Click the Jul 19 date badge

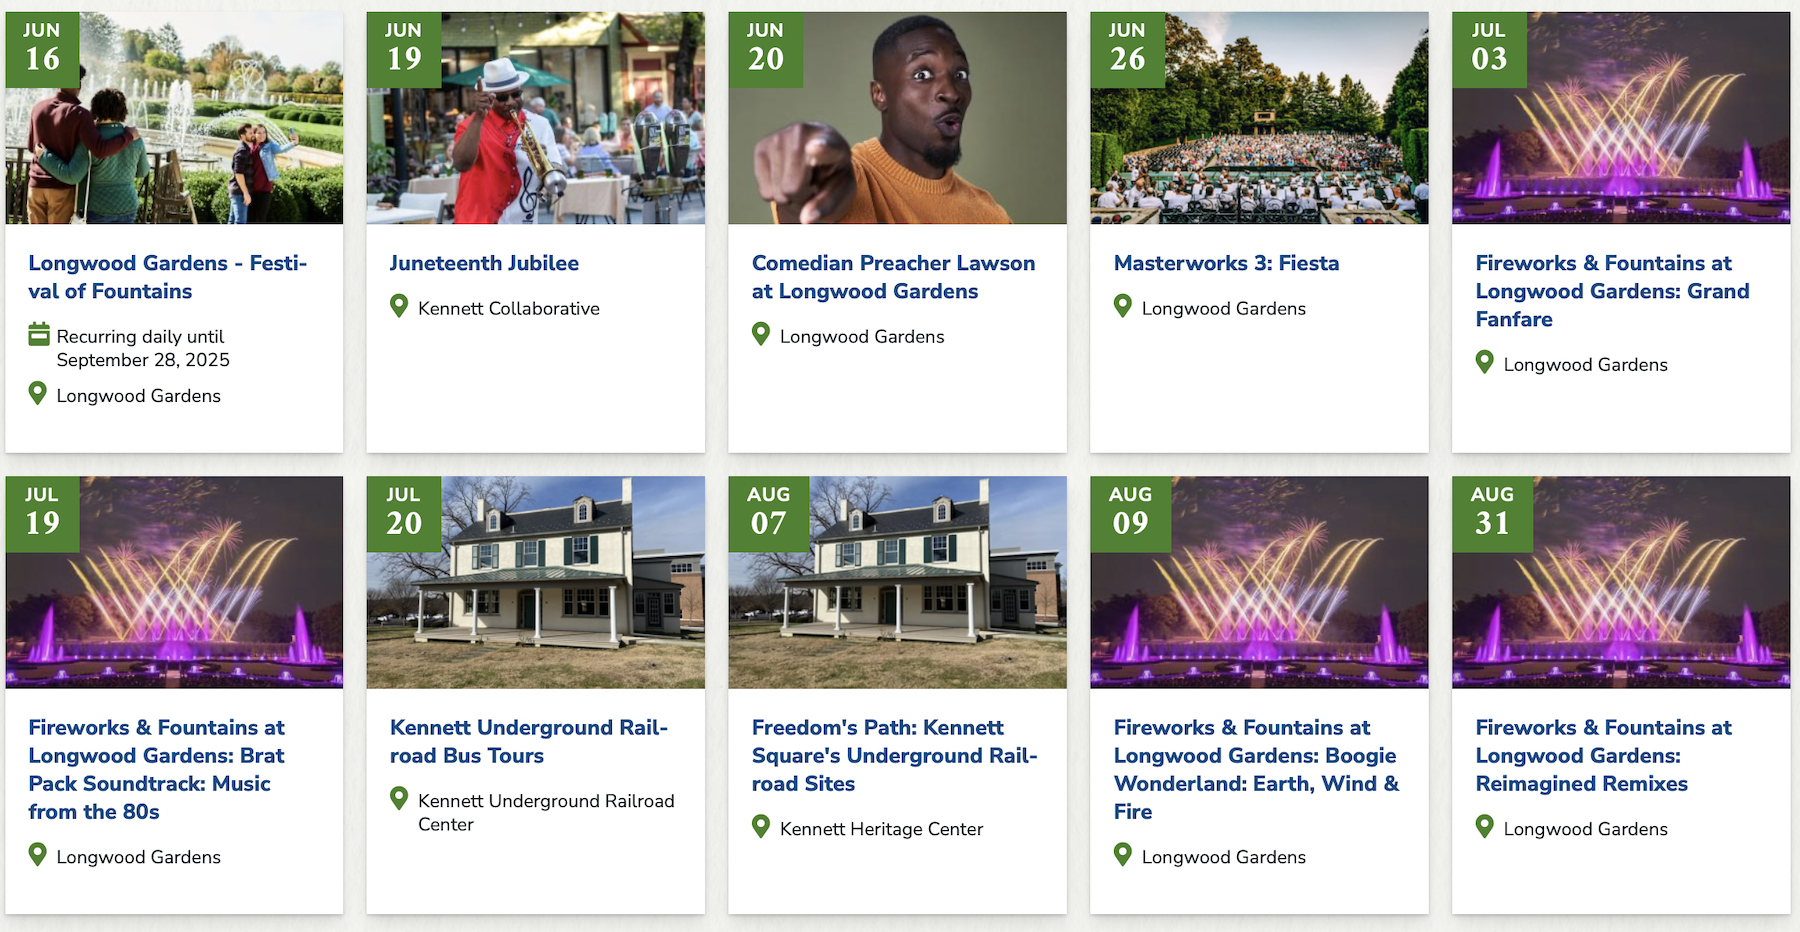coord(42,513)
